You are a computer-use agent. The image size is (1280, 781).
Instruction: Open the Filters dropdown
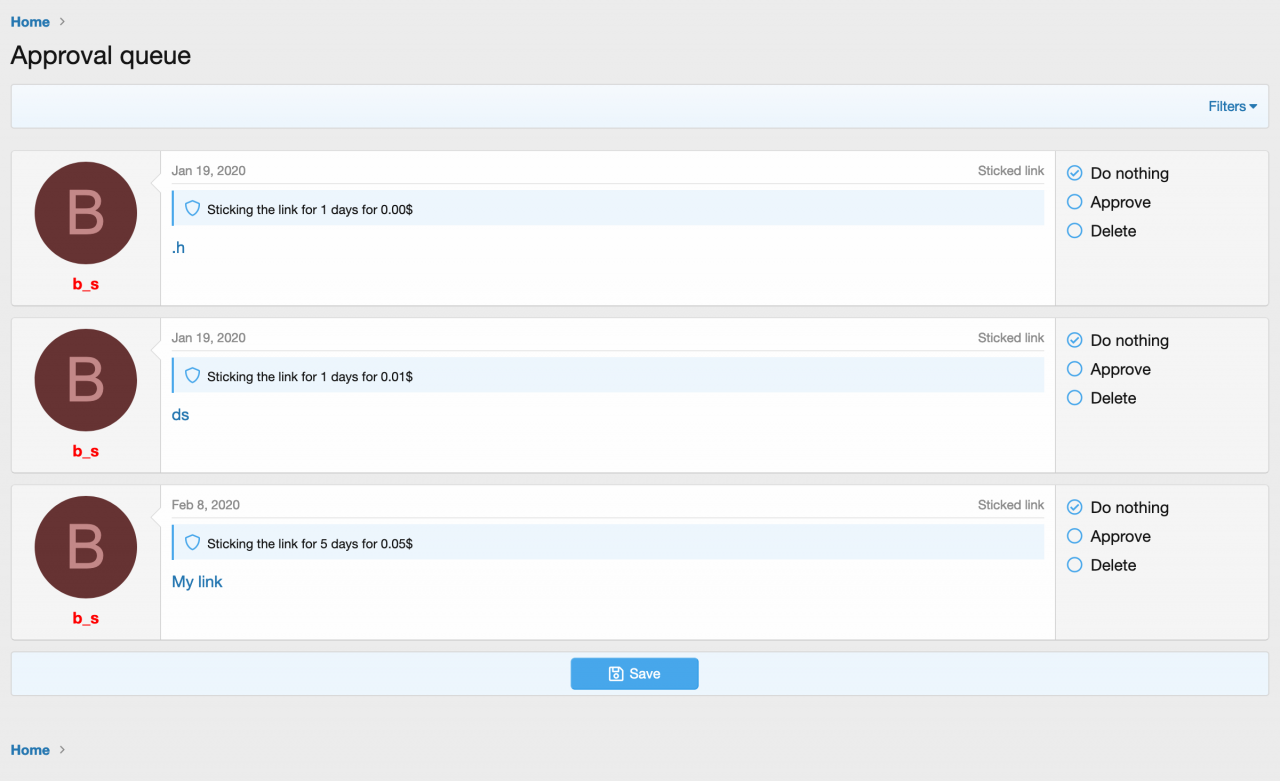[x=1232, y=106]
